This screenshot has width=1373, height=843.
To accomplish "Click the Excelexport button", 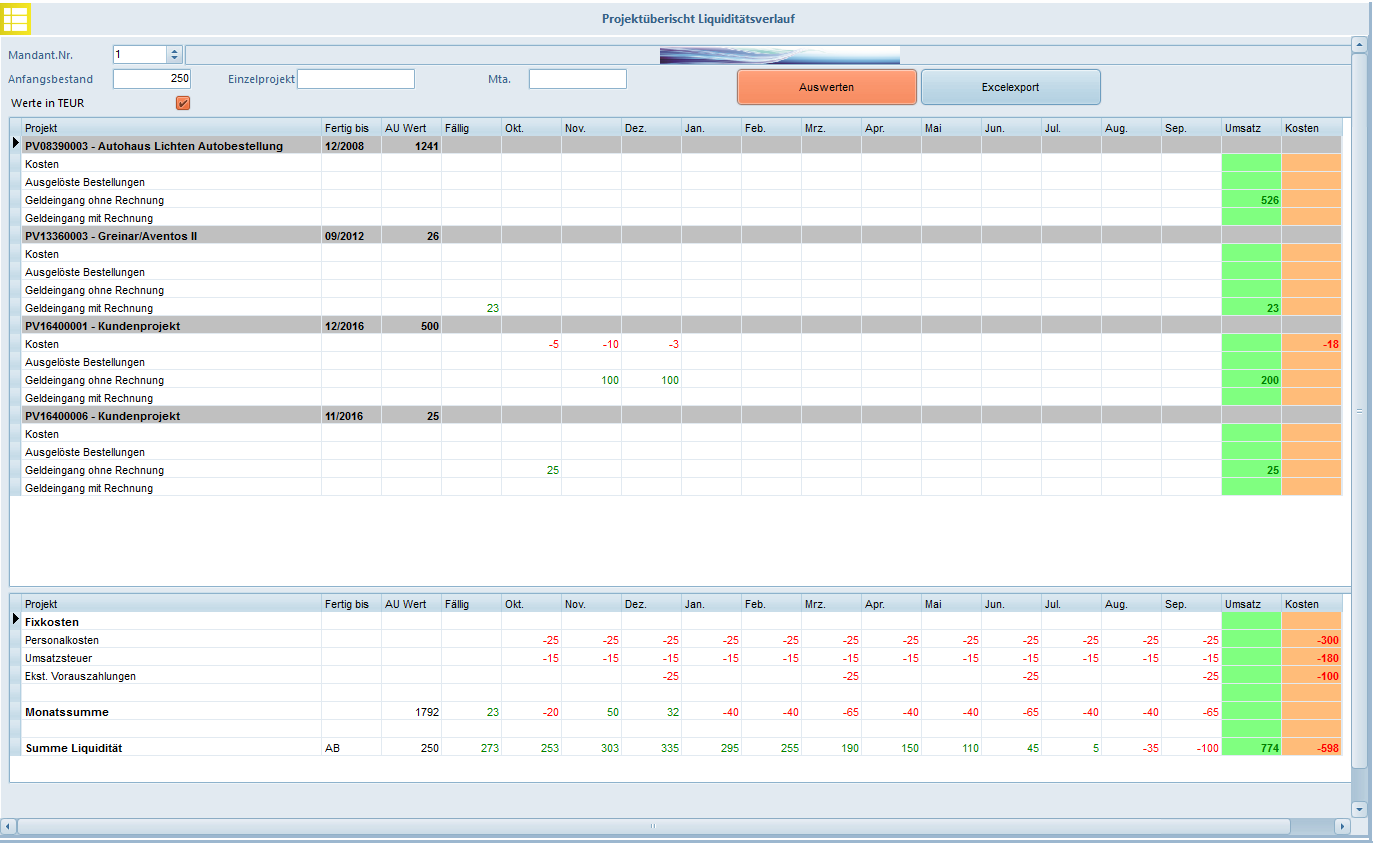I will click(x=1010, y=87).
